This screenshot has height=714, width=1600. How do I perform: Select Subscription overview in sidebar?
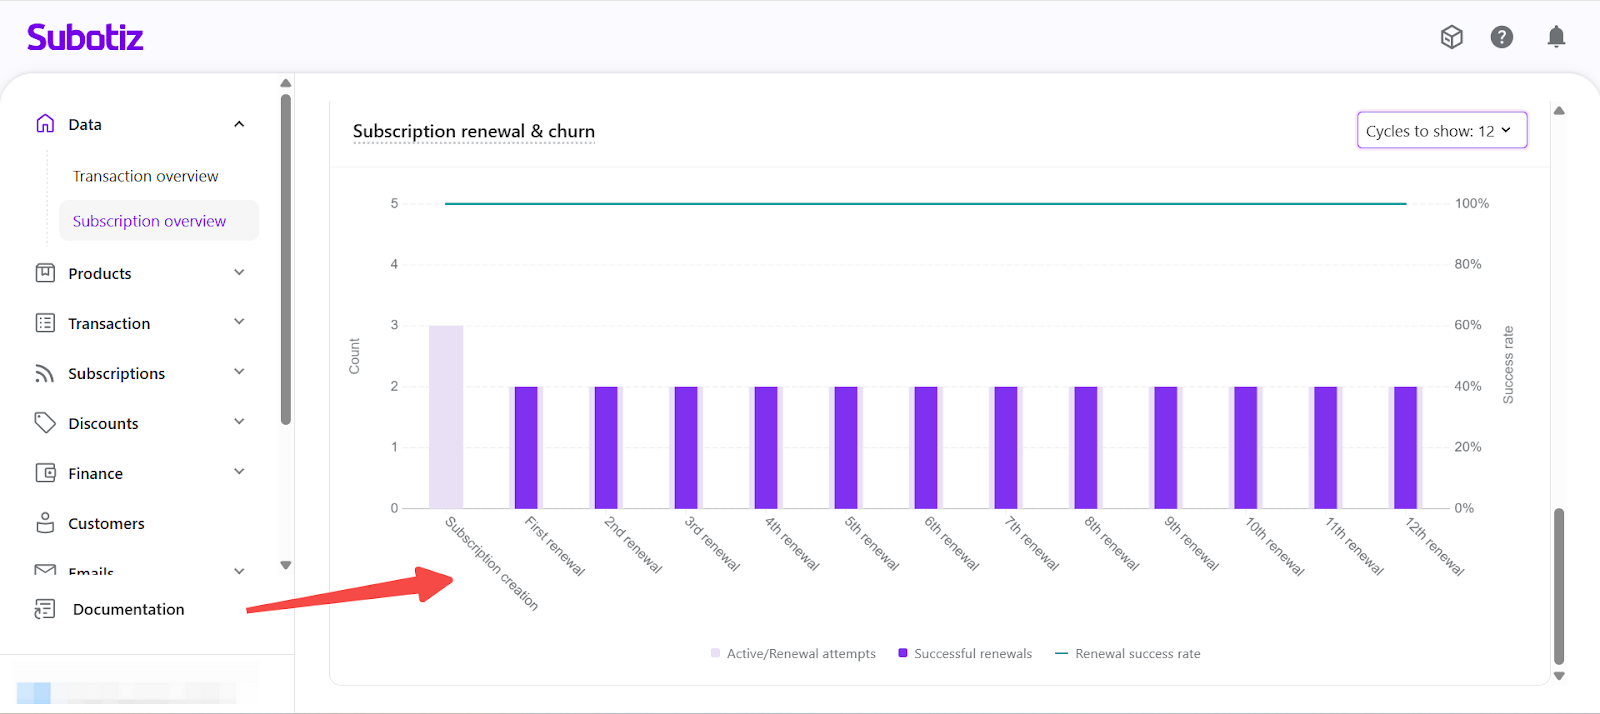[x=149, y=221]
